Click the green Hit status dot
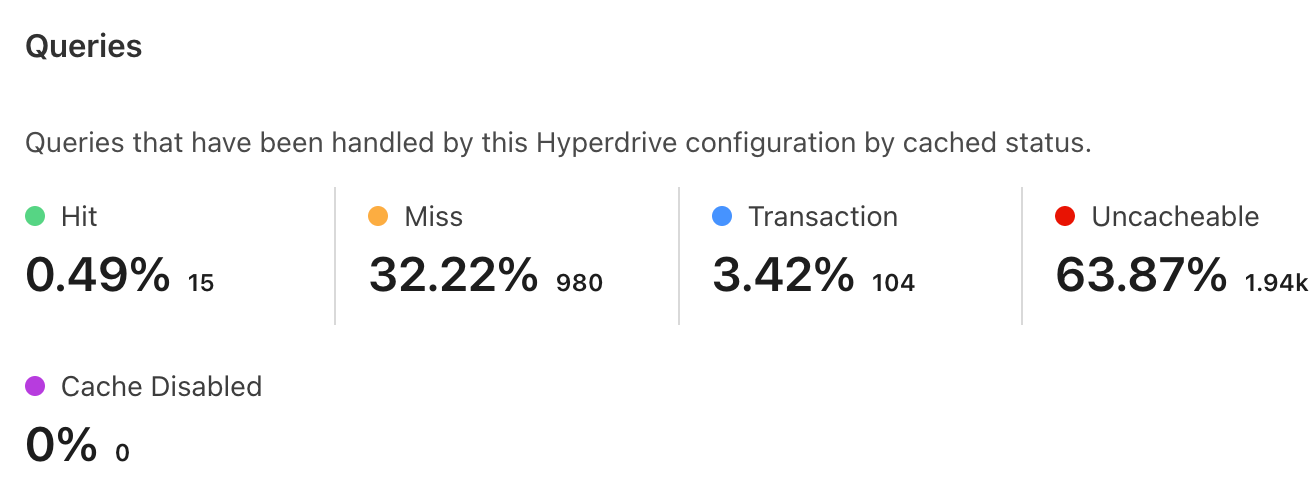Image resolution: width=1314 pixels, height=502 pixels. pos(35,216)
